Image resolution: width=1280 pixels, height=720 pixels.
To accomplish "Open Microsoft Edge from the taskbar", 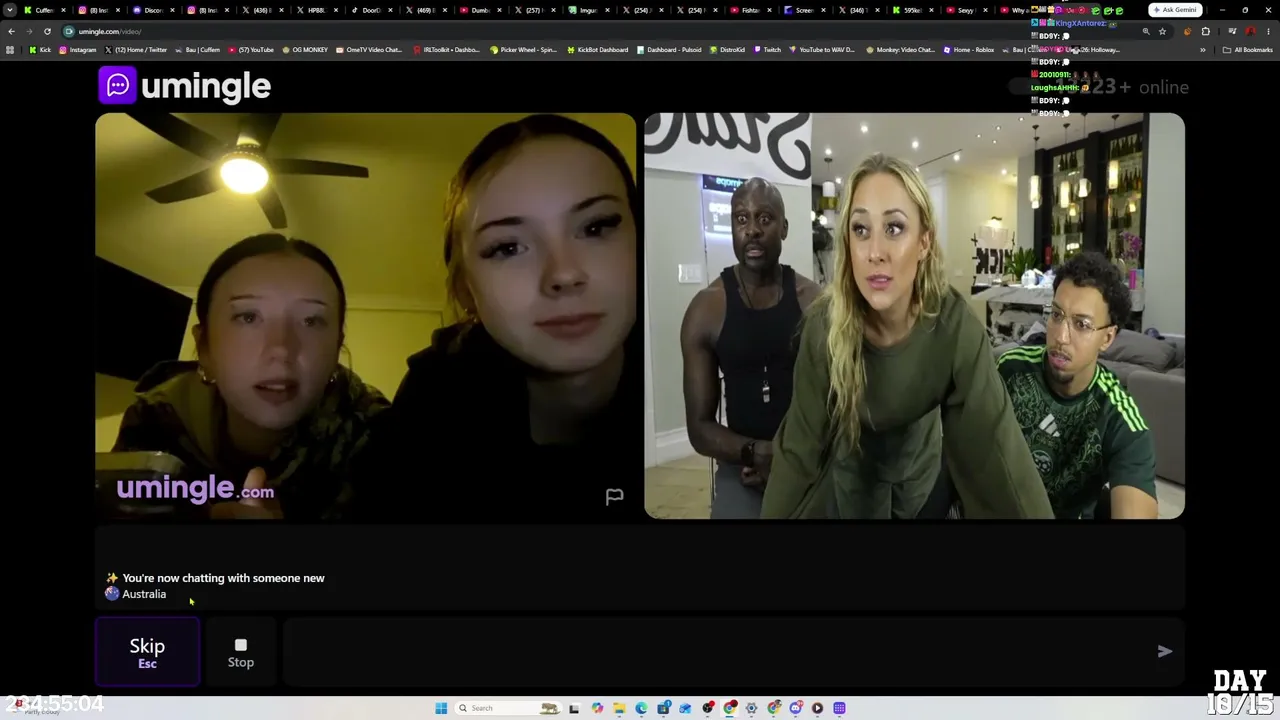I will click(641, 708).
